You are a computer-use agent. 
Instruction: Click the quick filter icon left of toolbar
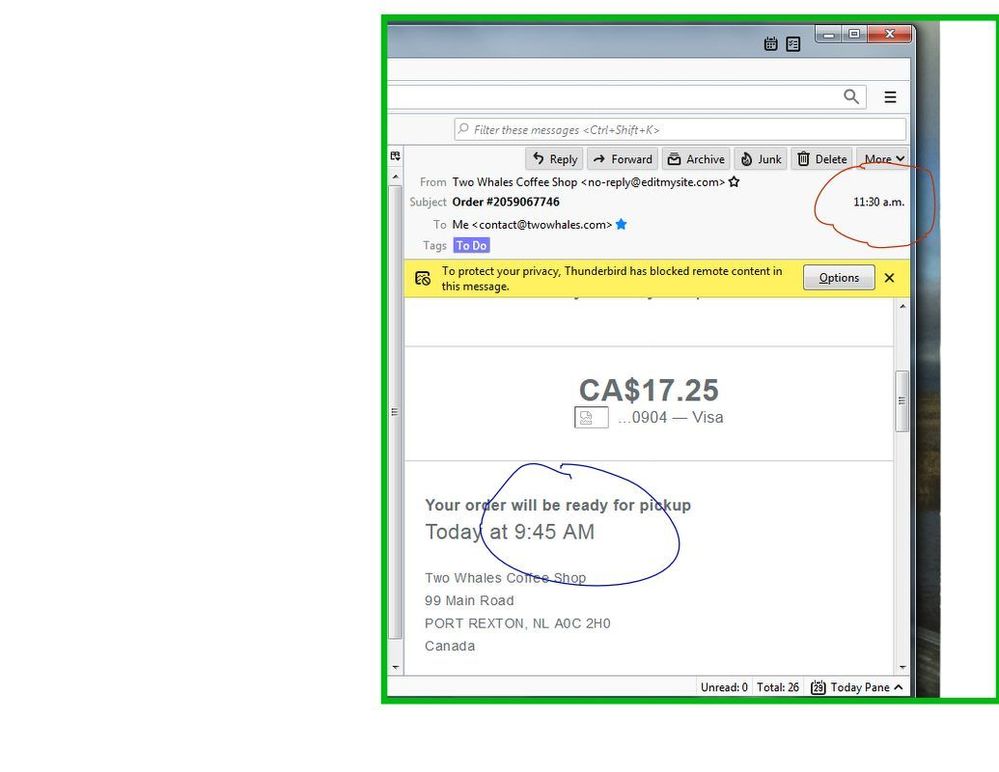click(x=395, y=157)
